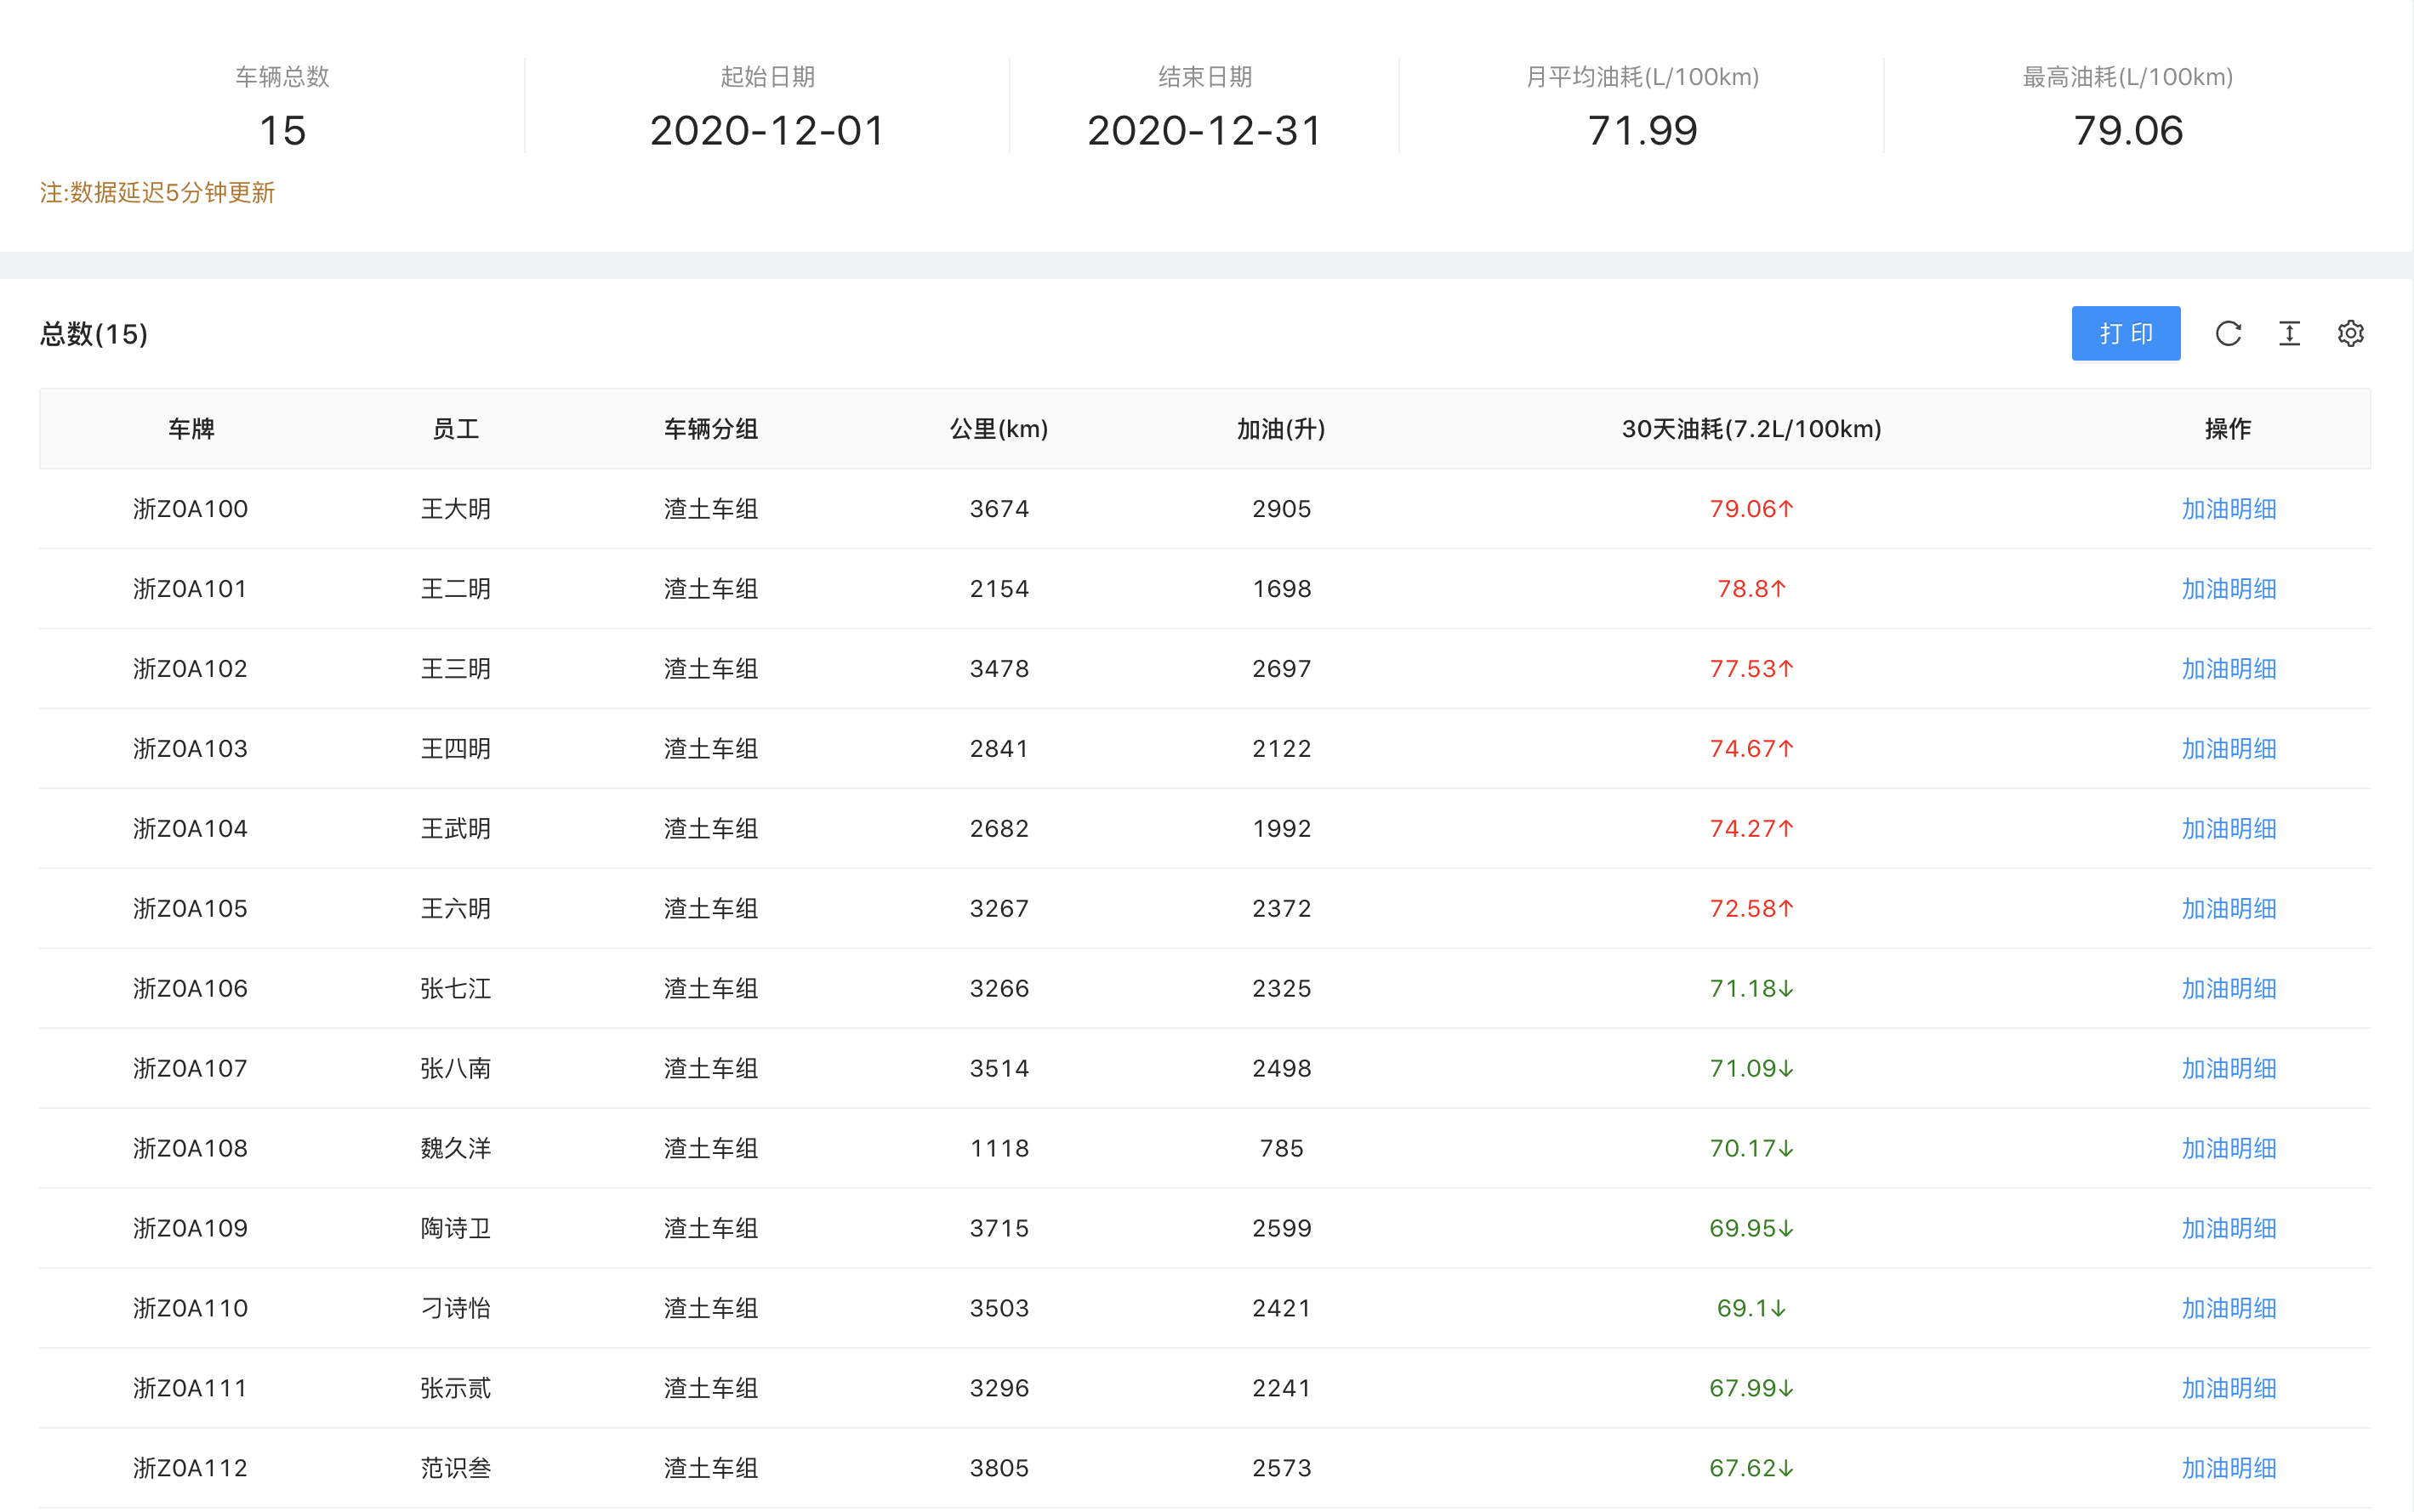View 加油明细 for 陶诗卫
Screen dimensions: 2414x1512
[x=2228, y=1229]
